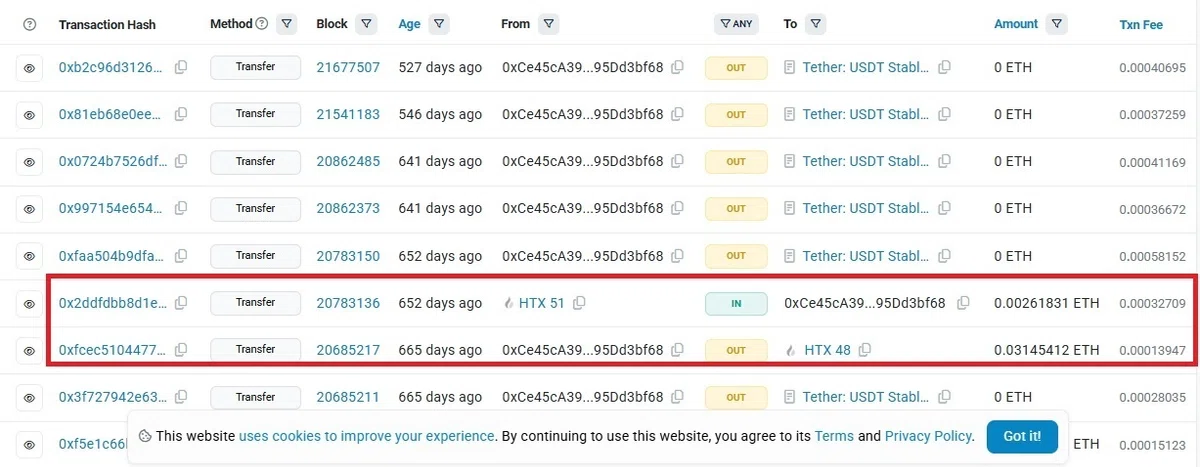Open the To column filter
Image resolution: width=1200 pixels, height=467 pixels.
coord(815,23)
